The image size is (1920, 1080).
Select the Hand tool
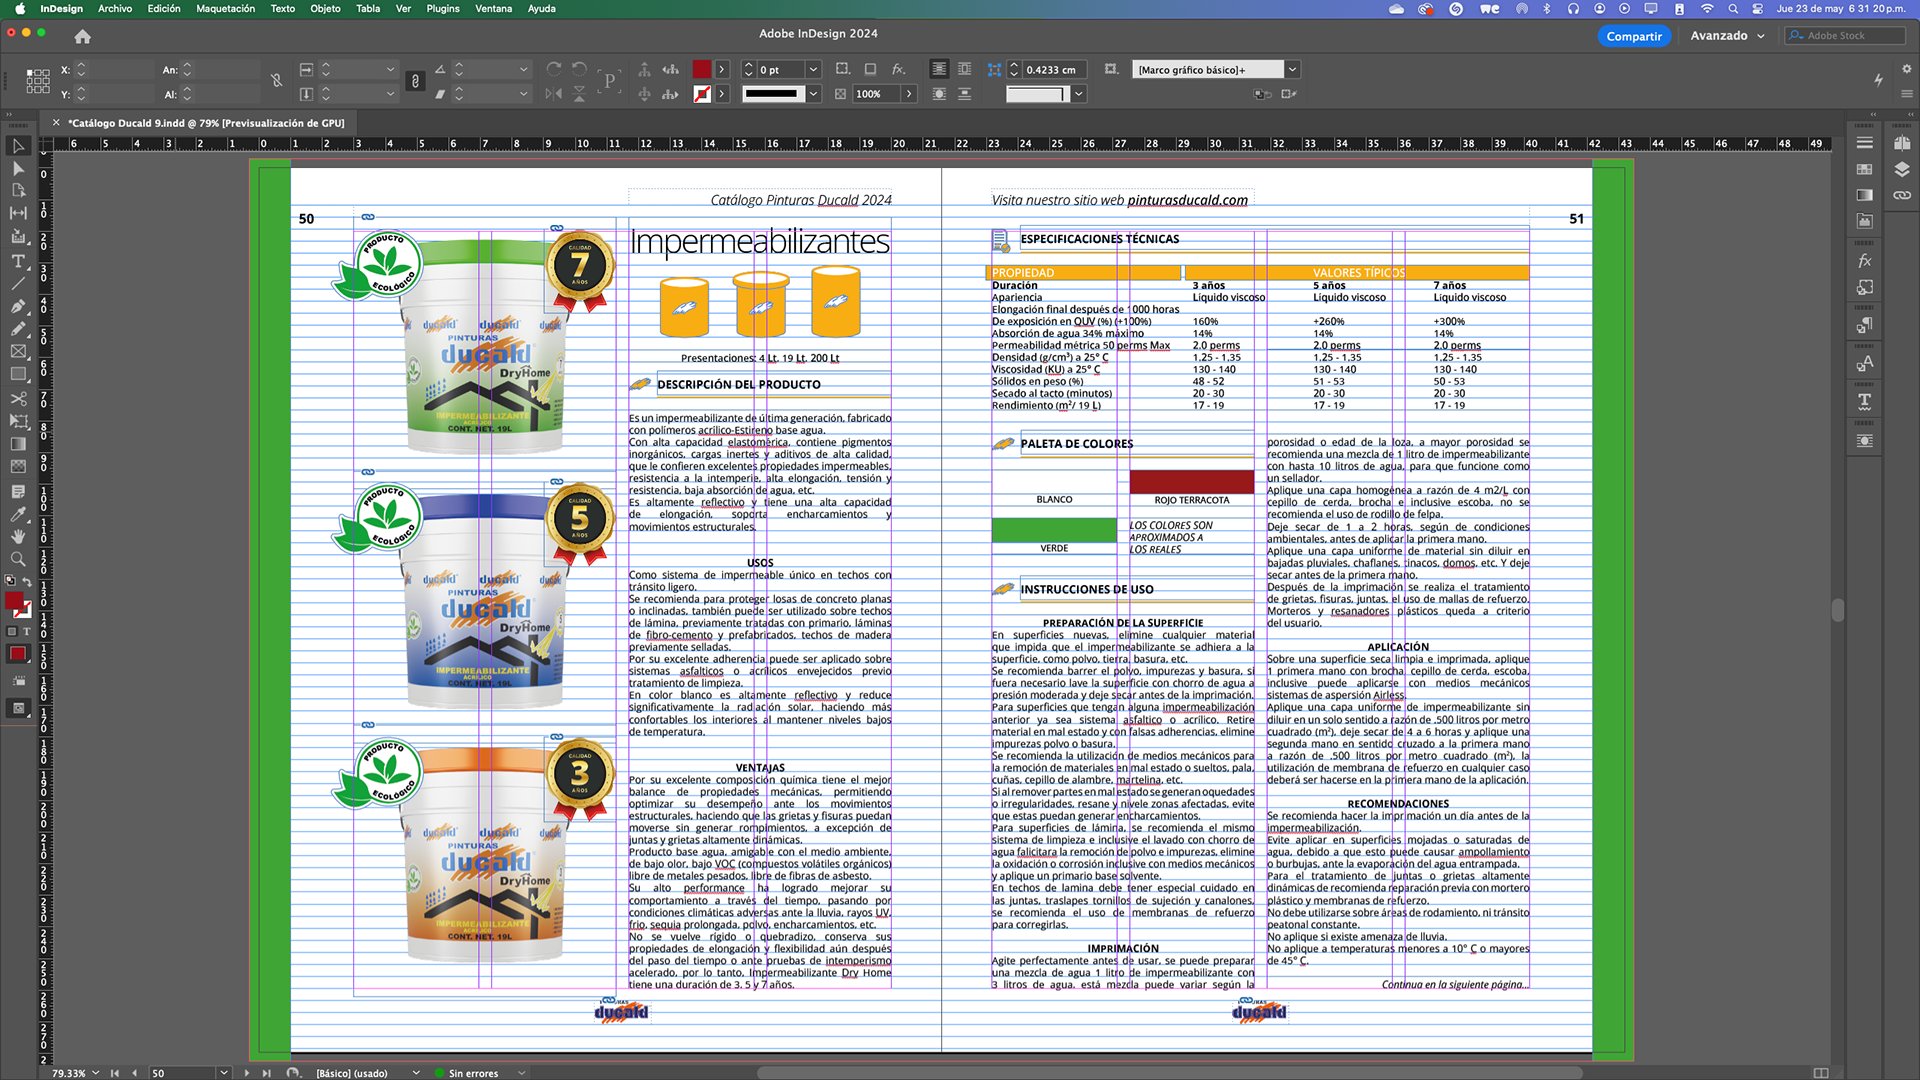(18, 537)
